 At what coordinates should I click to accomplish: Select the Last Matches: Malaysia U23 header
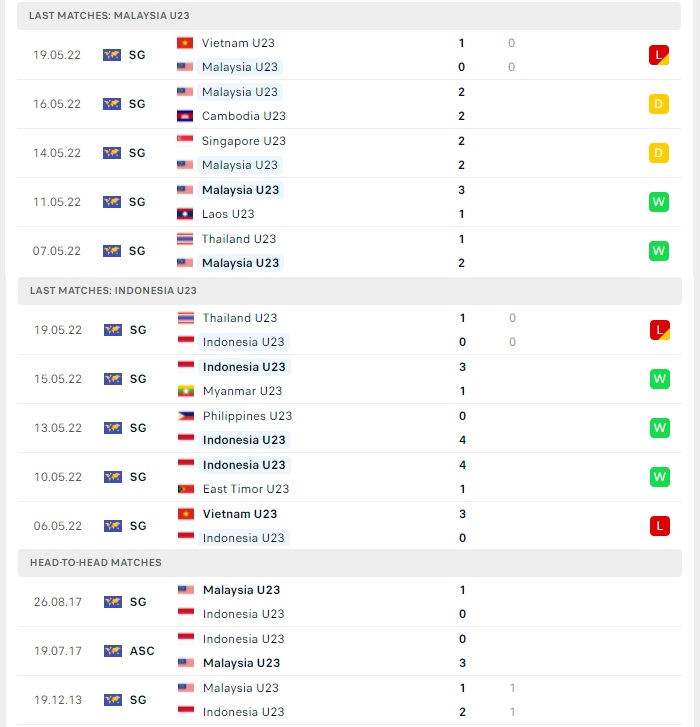(349, 16)
